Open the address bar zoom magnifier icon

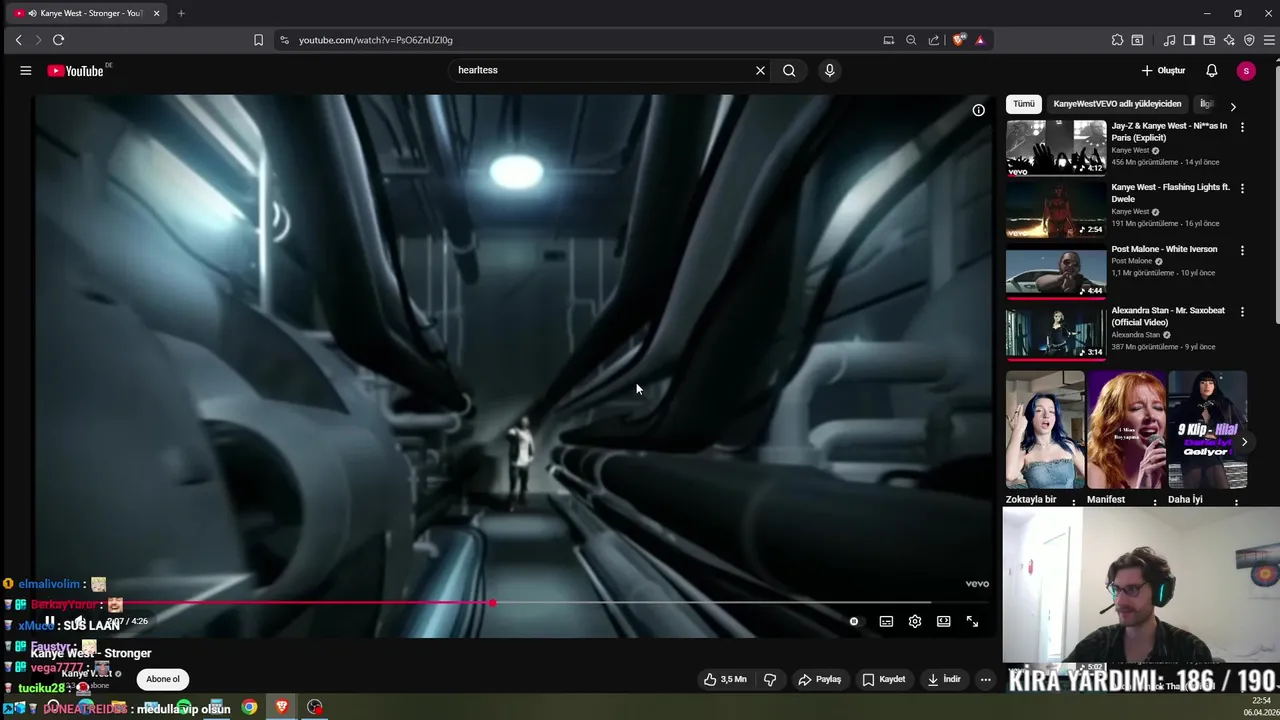click(x=911, y=40)
